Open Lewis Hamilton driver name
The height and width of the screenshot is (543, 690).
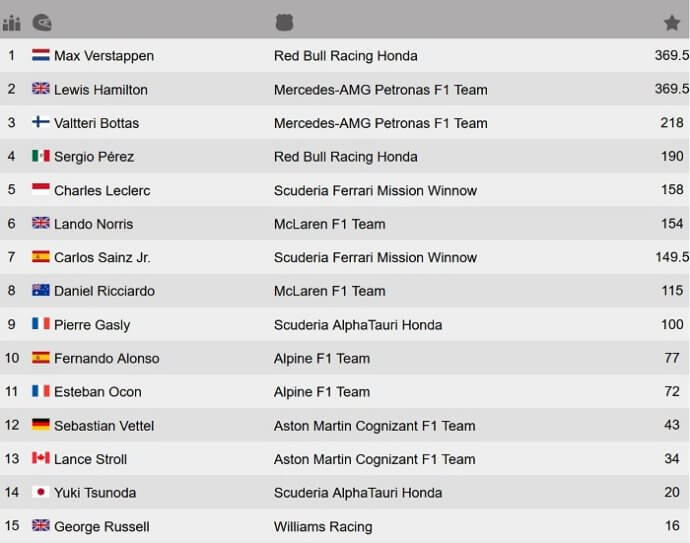(101, 90)
